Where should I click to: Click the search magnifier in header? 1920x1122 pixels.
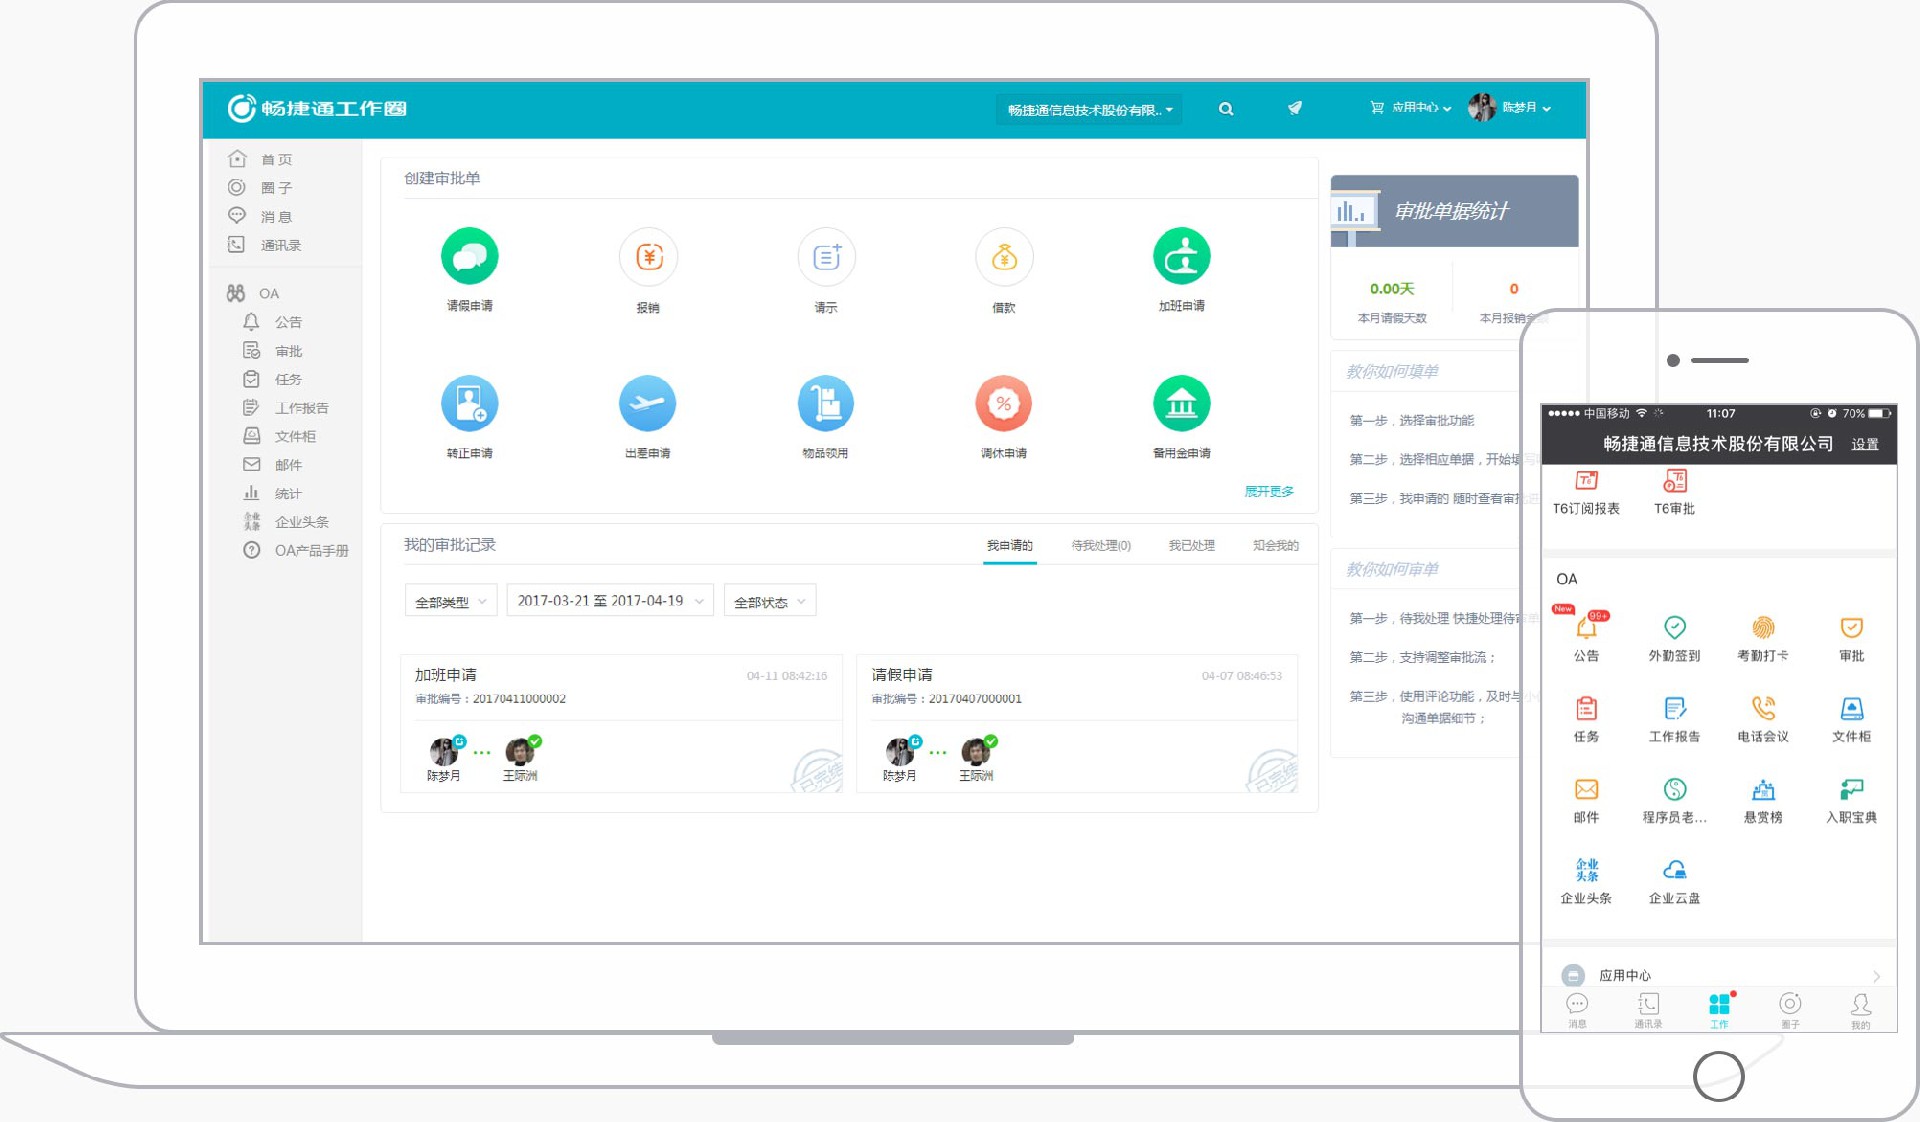click(x=1226, y=109)
